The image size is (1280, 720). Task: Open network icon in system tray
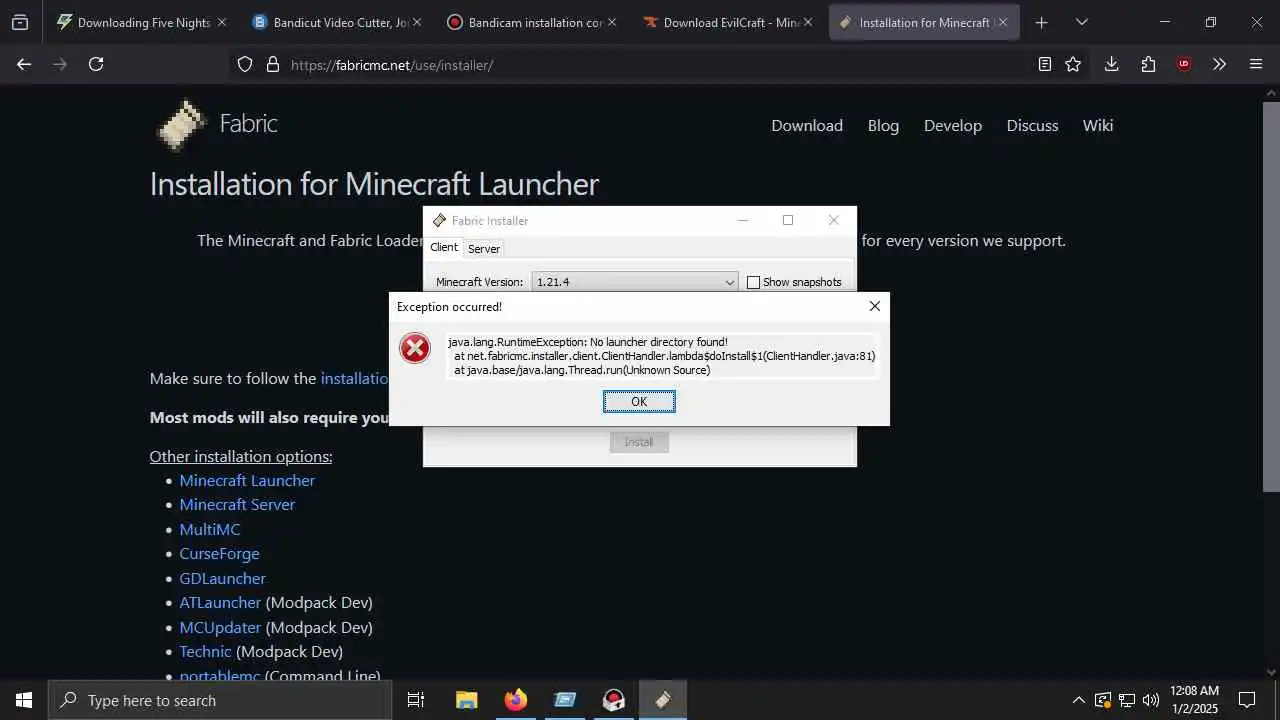pyautogui.click(x=1127, y=700)
